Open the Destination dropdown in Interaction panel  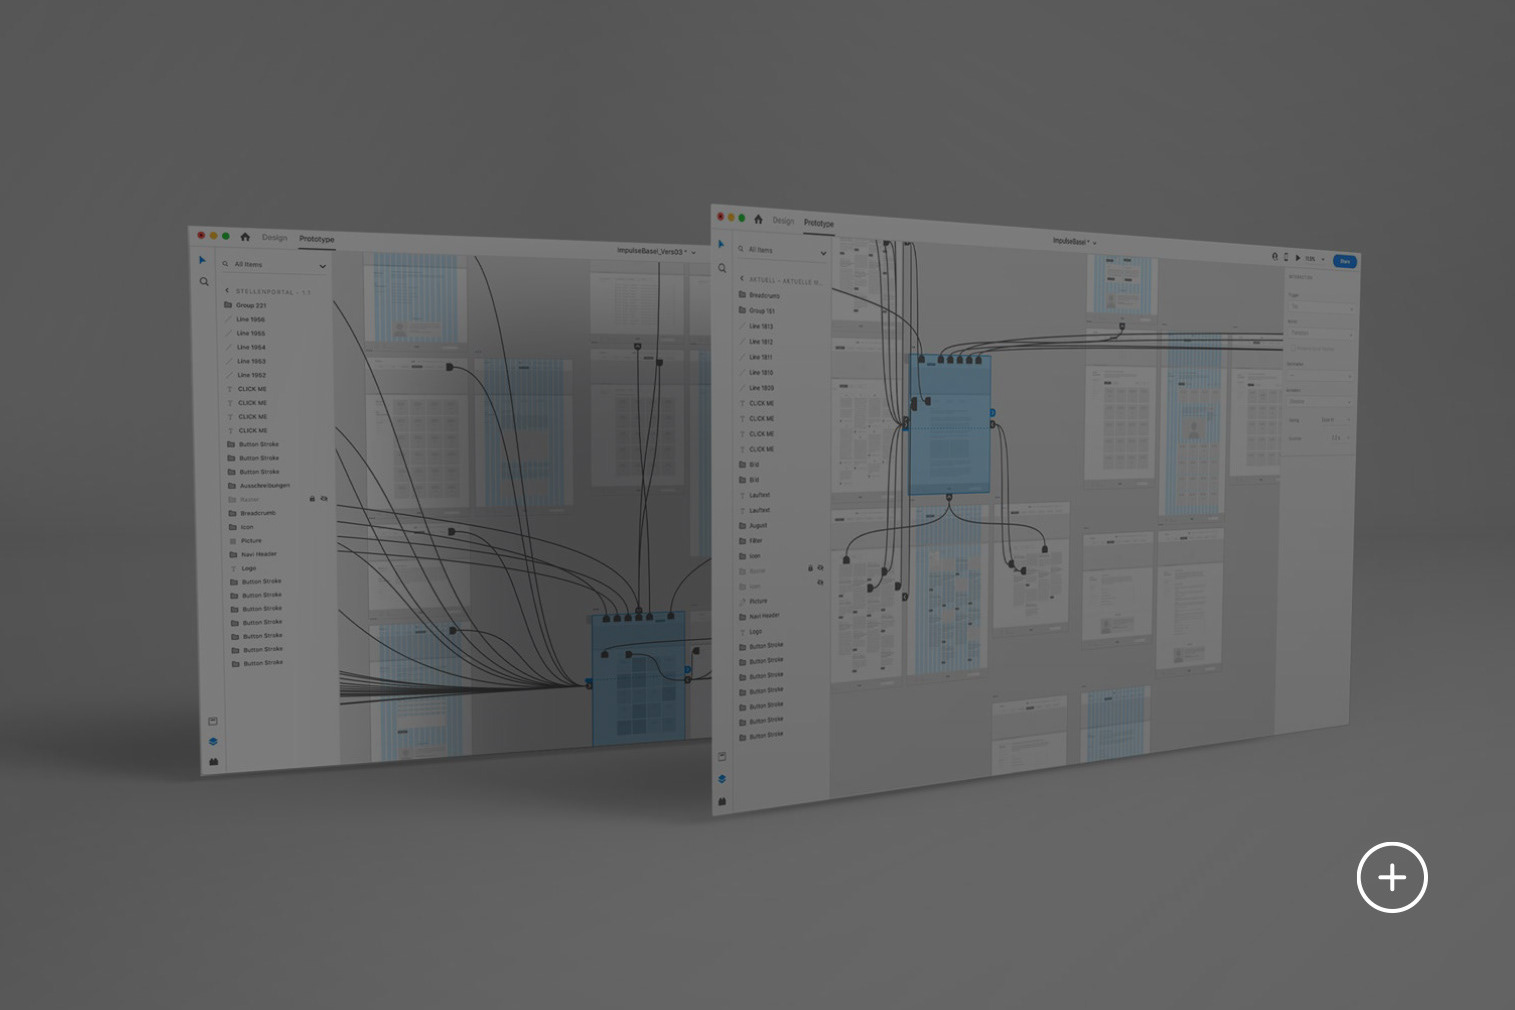[1319, 376]
